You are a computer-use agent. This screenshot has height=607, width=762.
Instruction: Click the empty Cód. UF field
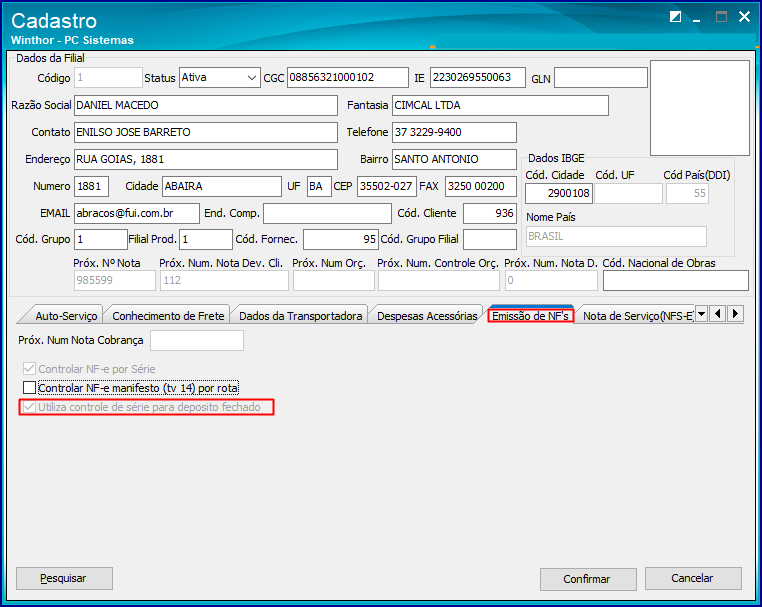coord(628,193)
